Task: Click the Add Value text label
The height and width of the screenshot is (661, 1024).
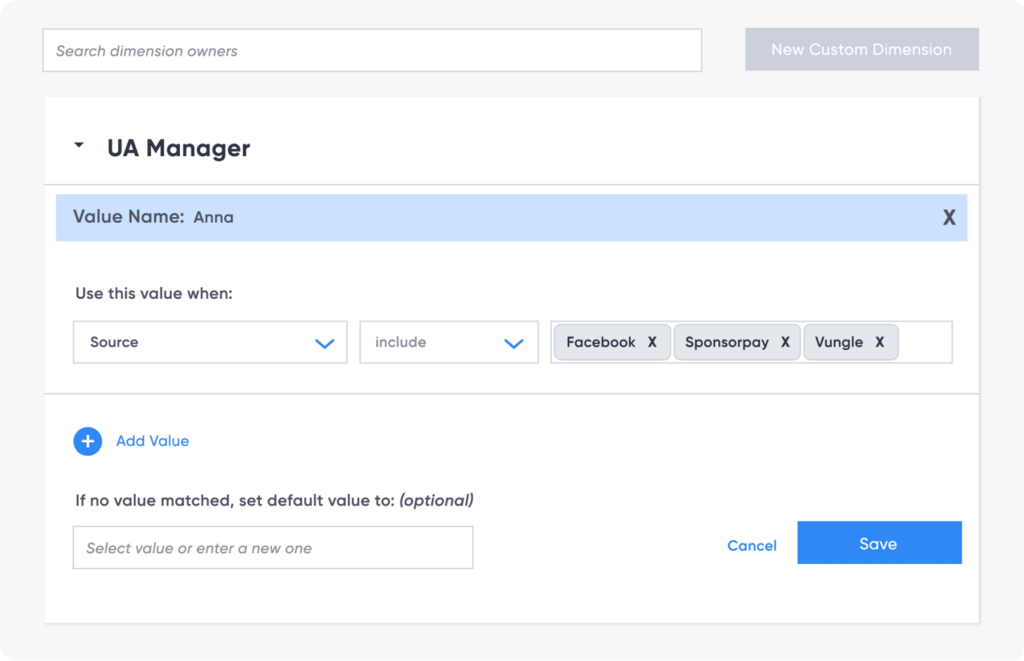Action: click(151, 441)
